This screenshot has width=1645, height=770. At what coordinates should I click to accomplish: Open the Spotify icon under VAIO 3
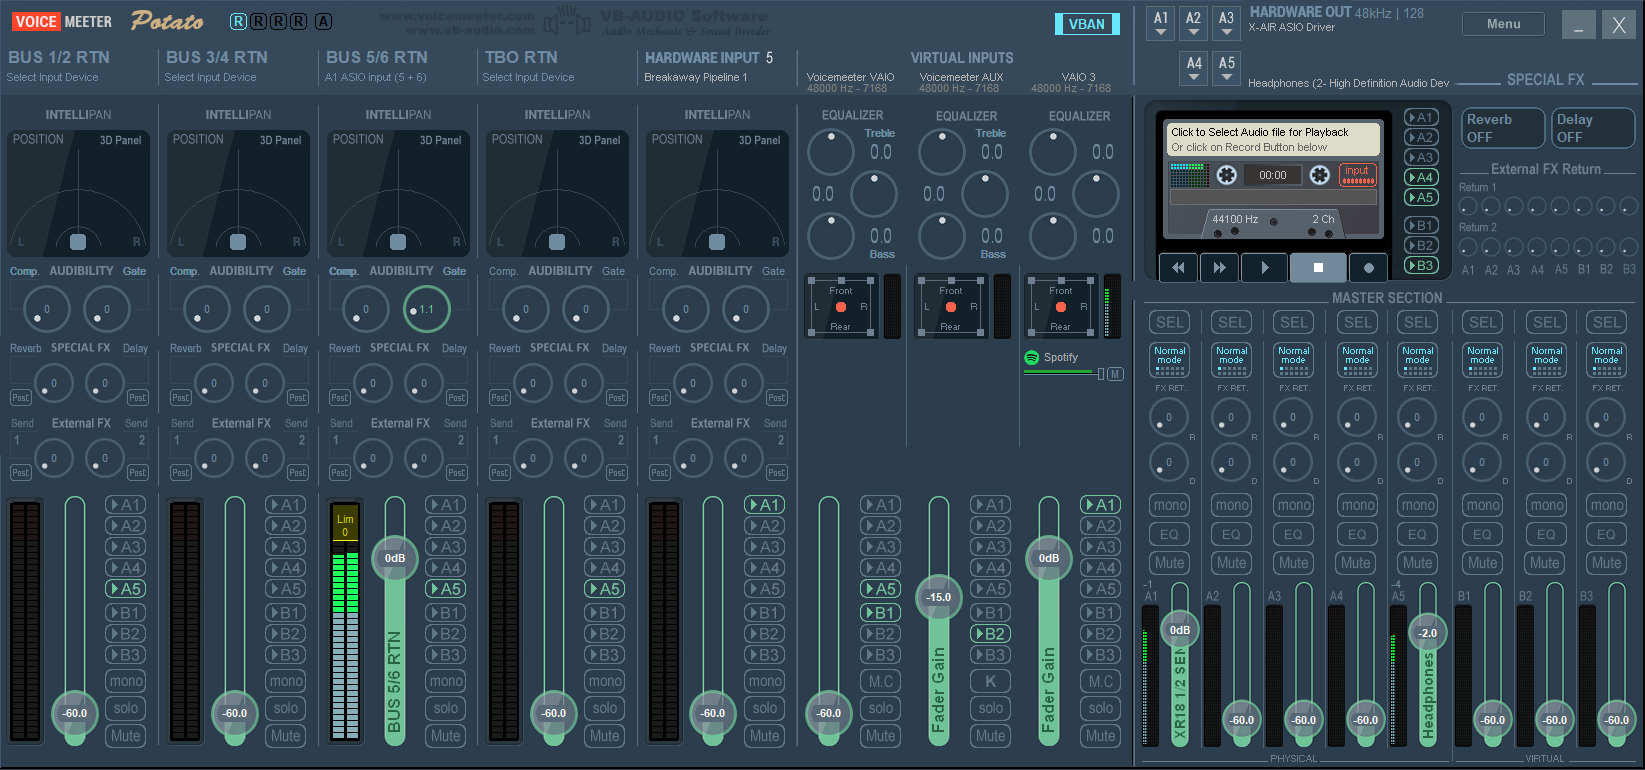click(x=1032, y=357)
